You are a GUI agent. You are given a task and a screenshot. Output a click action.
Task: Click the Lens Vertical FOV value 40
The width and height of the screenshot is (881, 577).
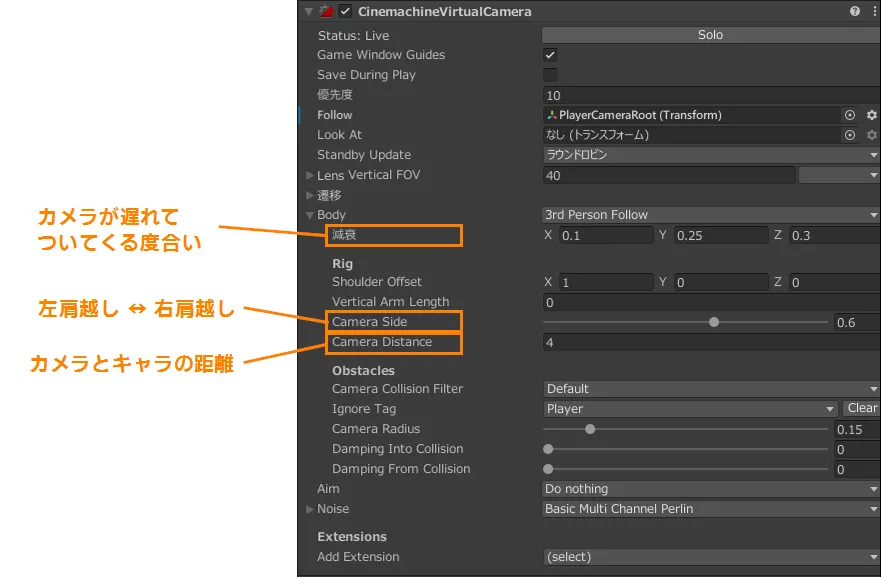[669, 175]
